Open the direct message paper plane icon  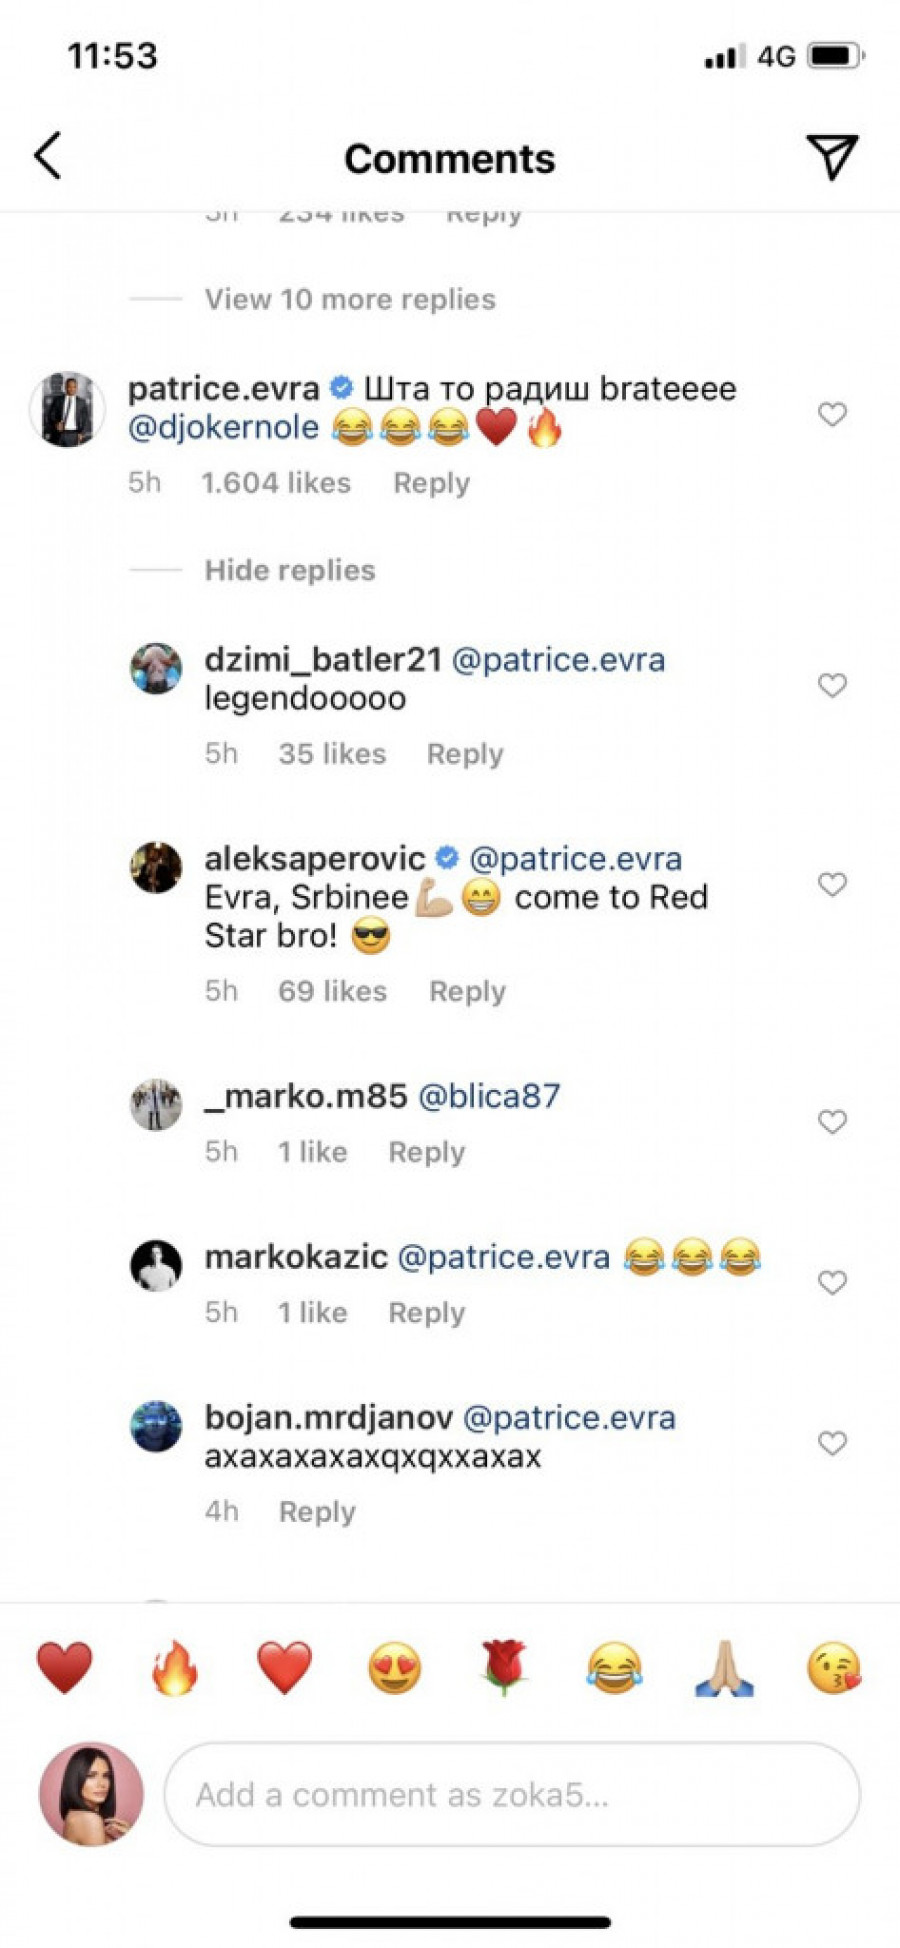(831, 156)
